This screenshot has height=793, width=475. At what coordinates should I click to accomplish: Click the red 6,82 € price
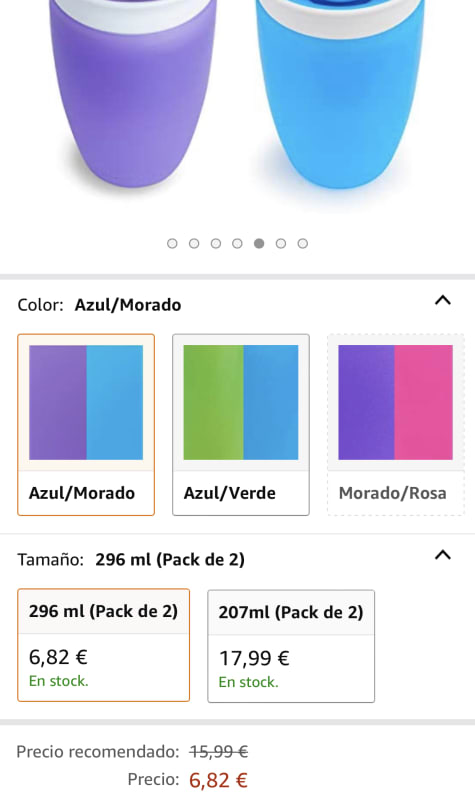pos(219,780)
